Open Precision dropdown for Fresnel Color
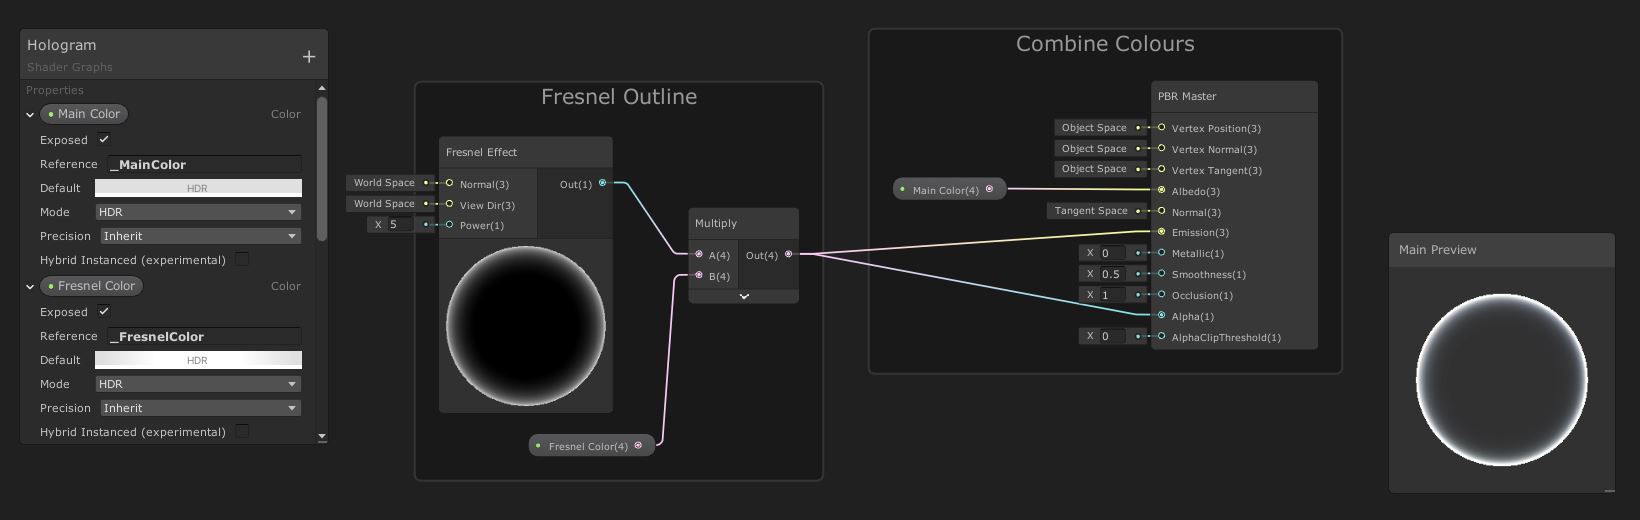The width and height of the screenshot is (1640, 520). 200,408
